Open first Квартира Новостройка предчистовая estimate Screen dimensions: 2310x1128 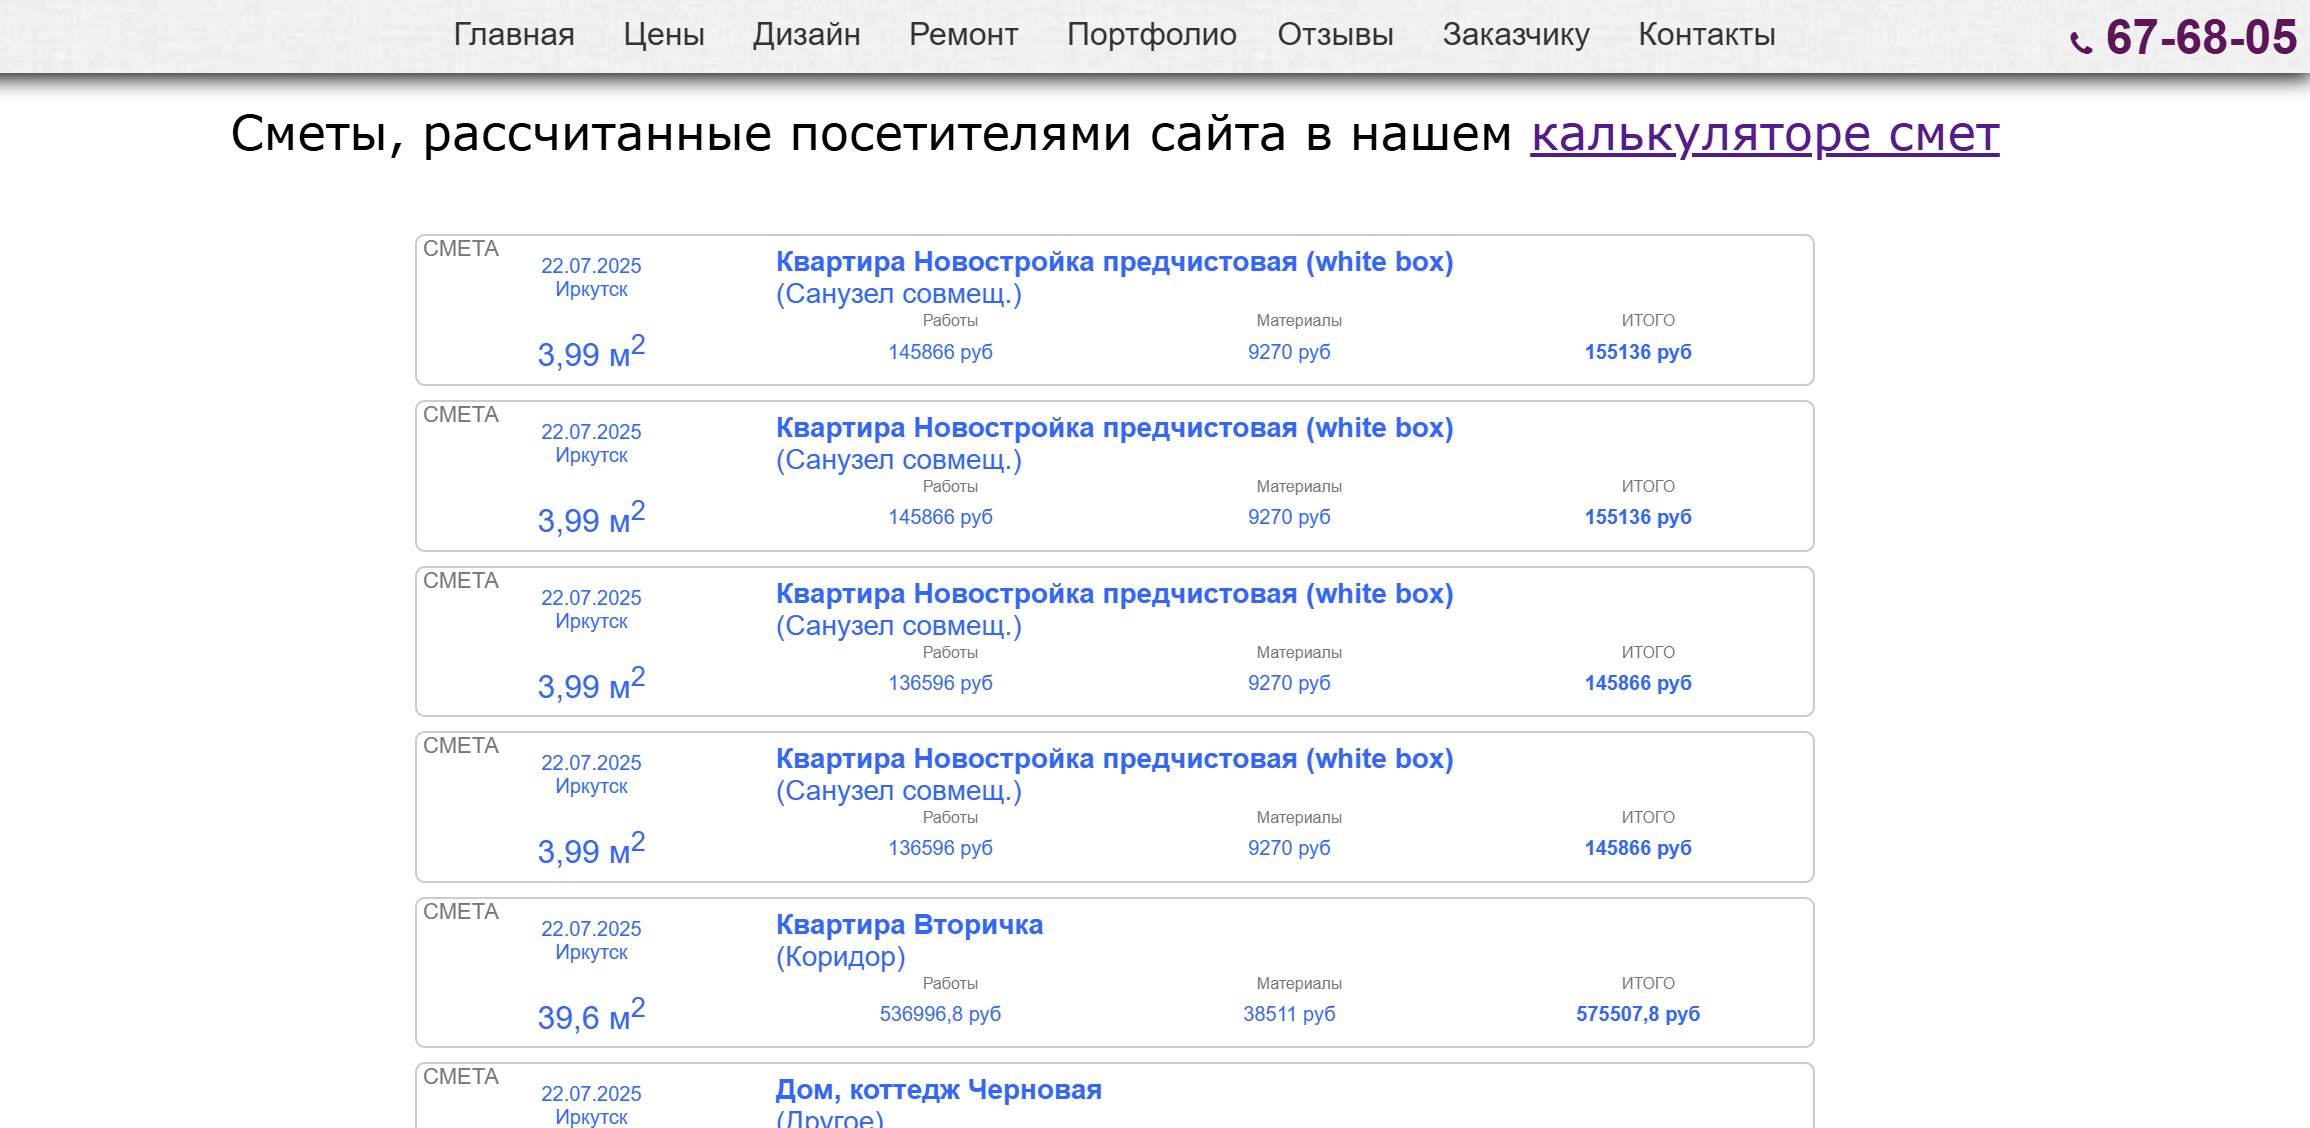click(1114, 262)
